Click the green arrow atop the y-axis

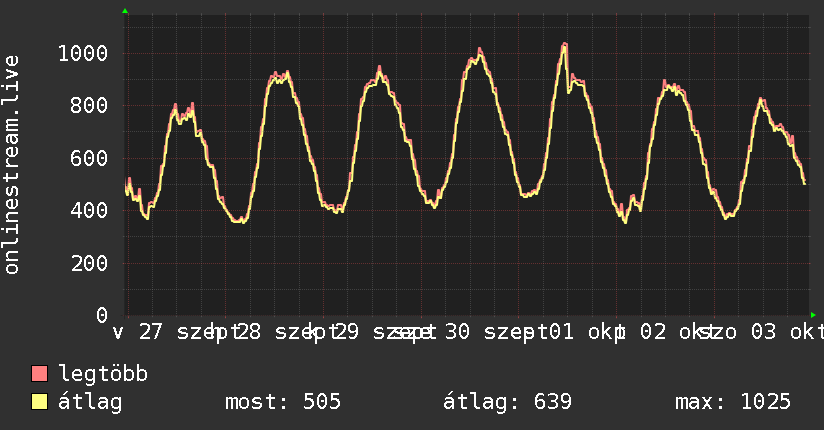pos(125,11)
